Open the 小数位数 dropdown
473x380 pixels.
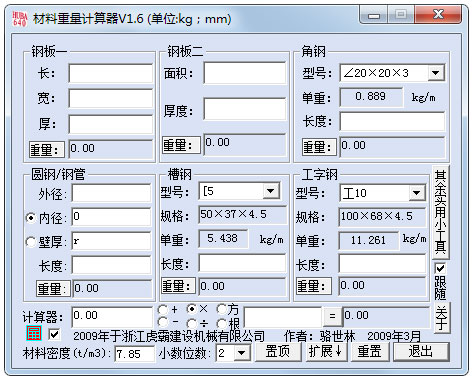click(242, 353)
